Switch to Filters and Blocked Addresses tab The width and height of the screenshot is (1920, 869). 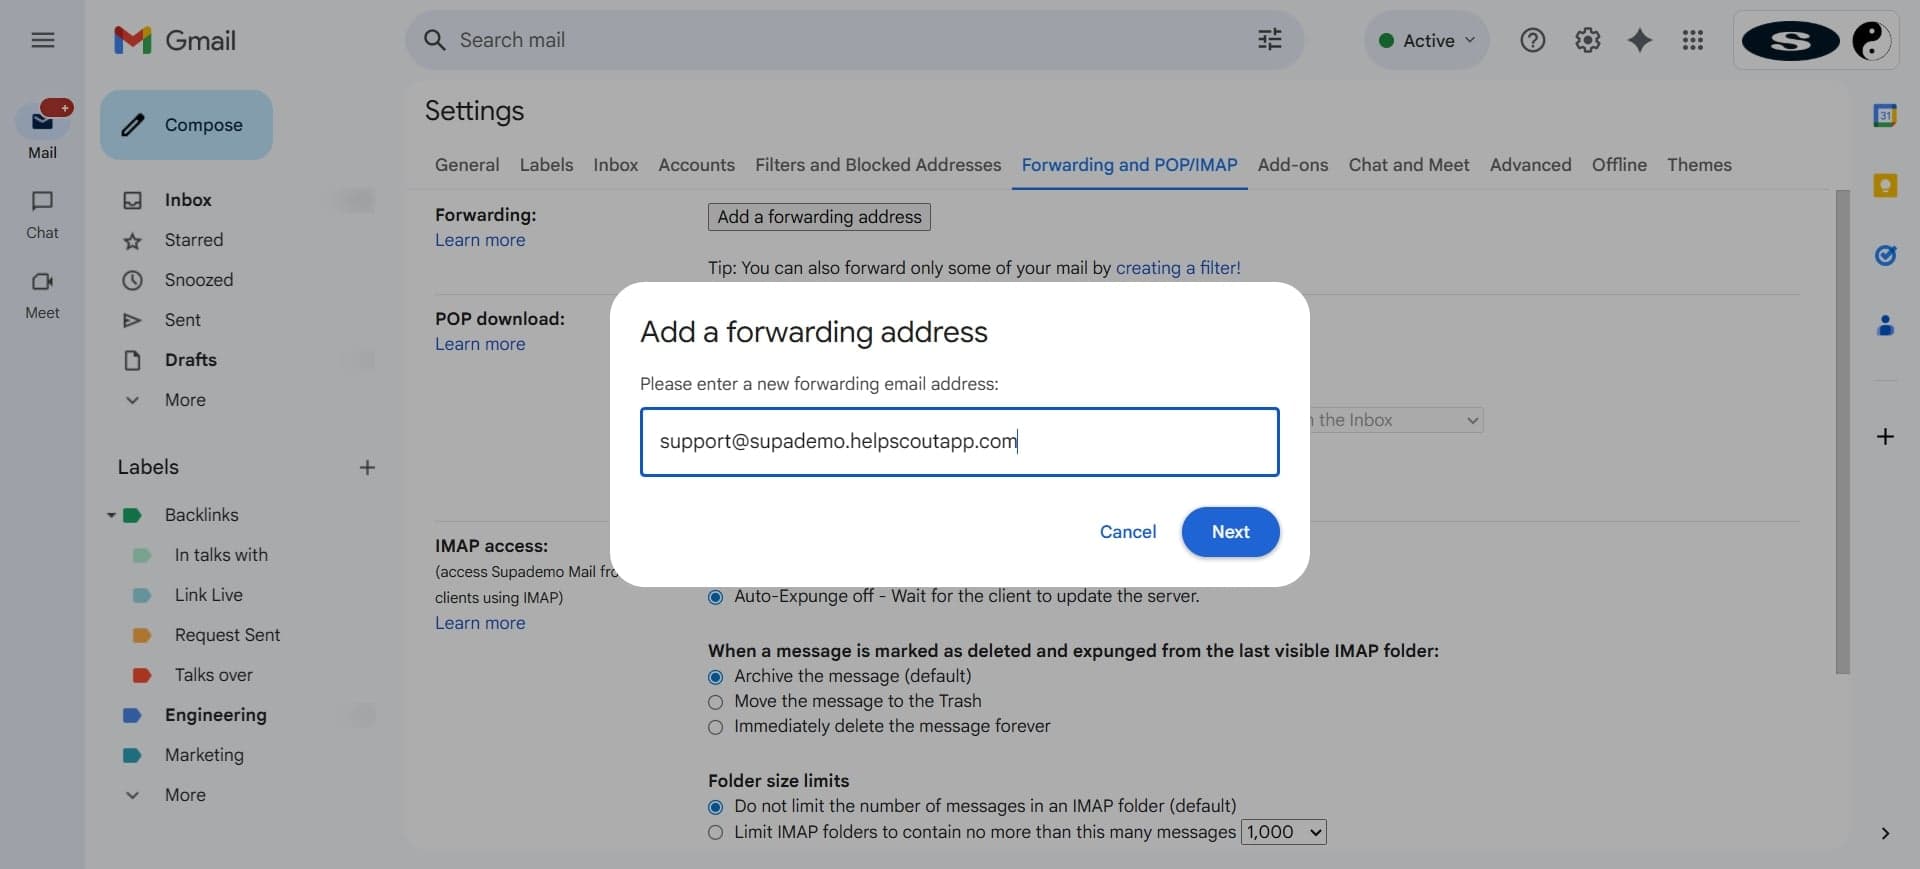click(877, 165)
